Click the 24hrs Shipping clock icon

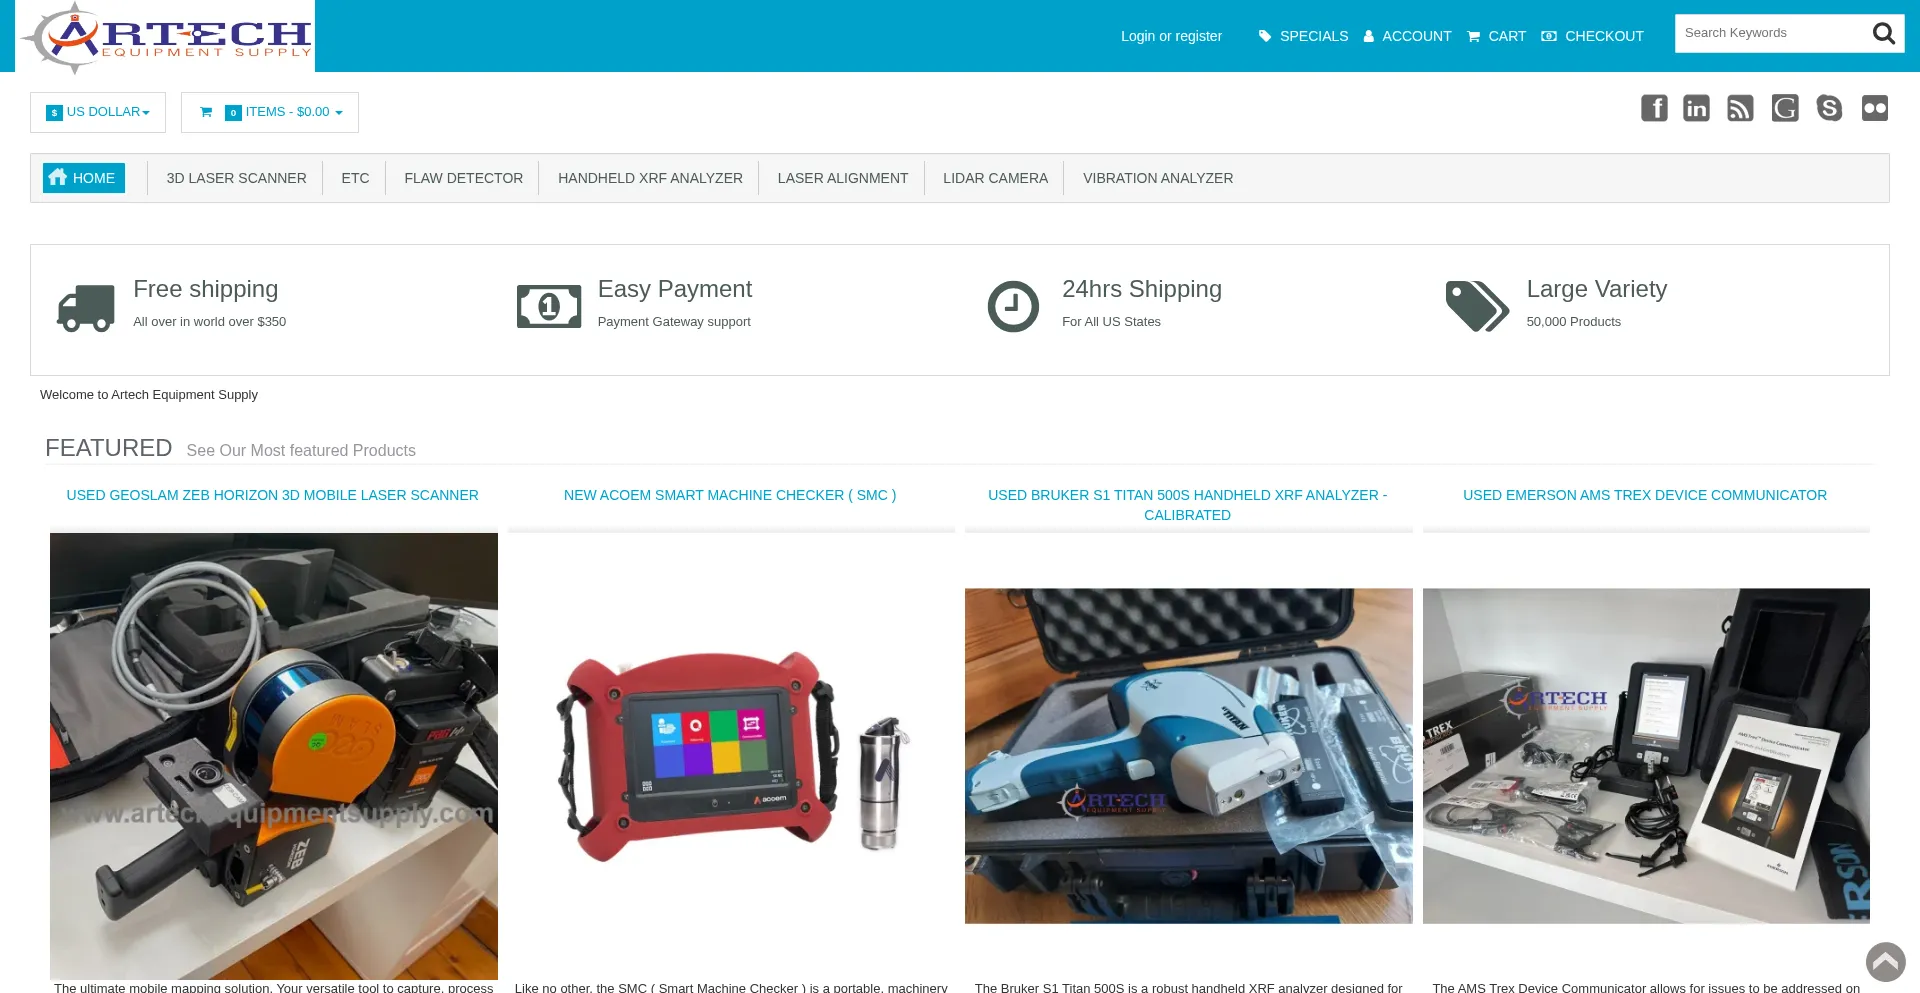[1013, 306]
